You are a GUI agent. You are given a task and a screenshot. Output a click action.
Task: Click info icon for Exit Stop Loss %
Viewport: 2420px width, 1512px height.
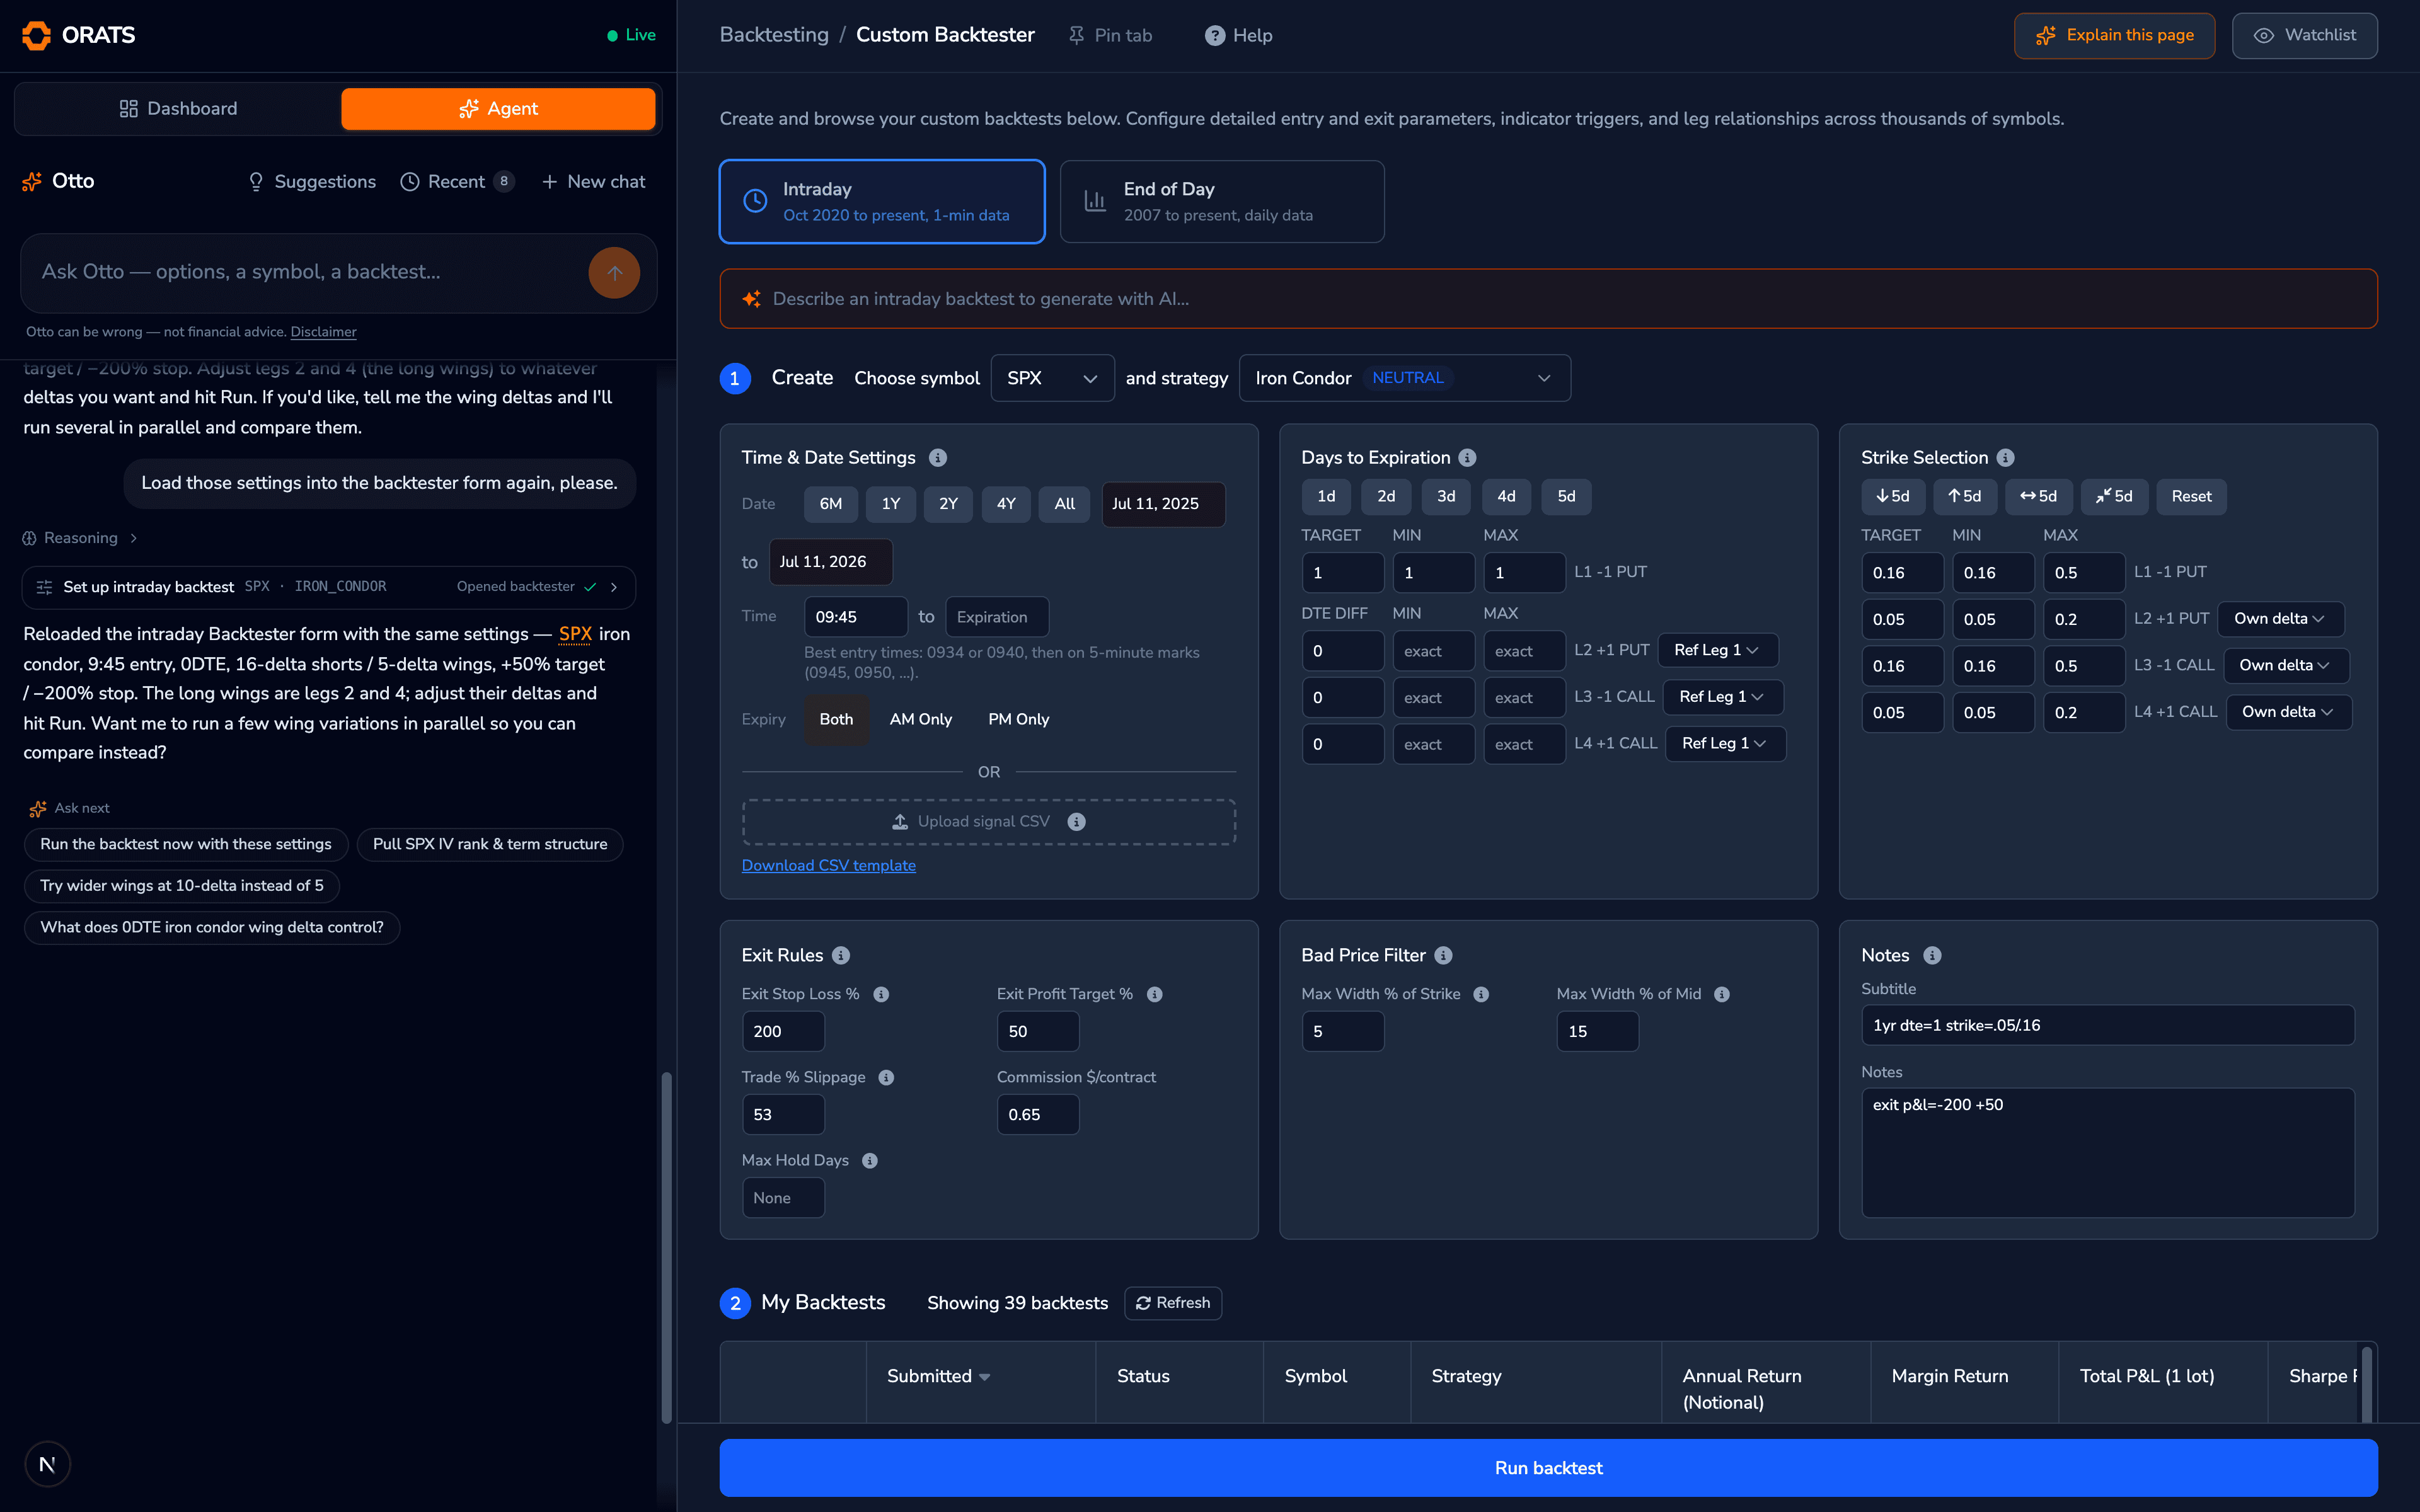click(881, 994)
